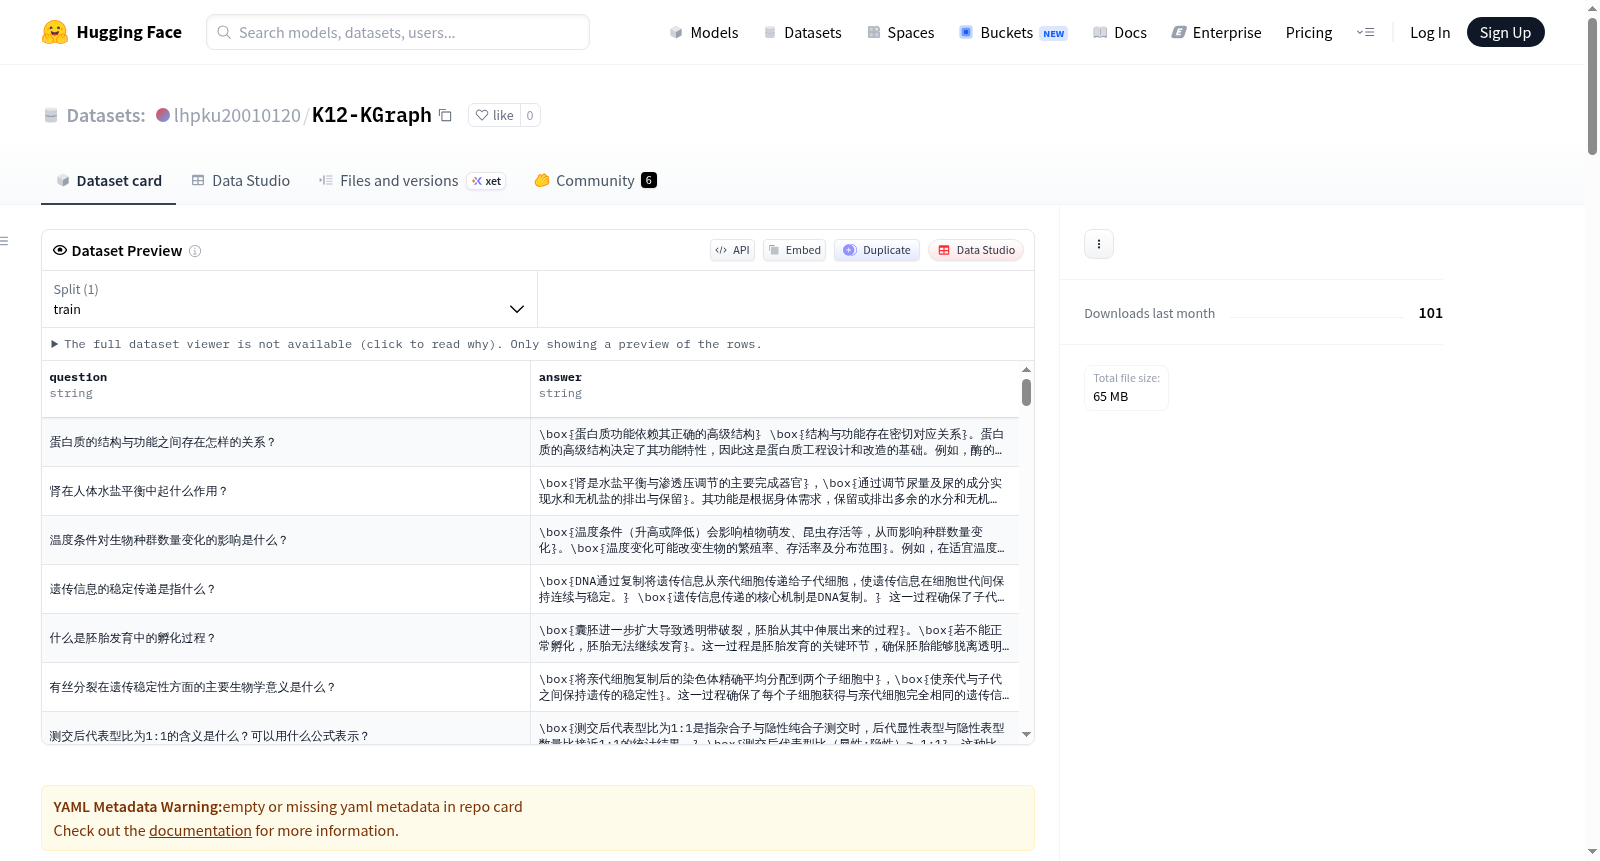1600x861 pixels.
Task: Click the answer cell starting \box{肾是水盐平衡
Action: (775, 491)
